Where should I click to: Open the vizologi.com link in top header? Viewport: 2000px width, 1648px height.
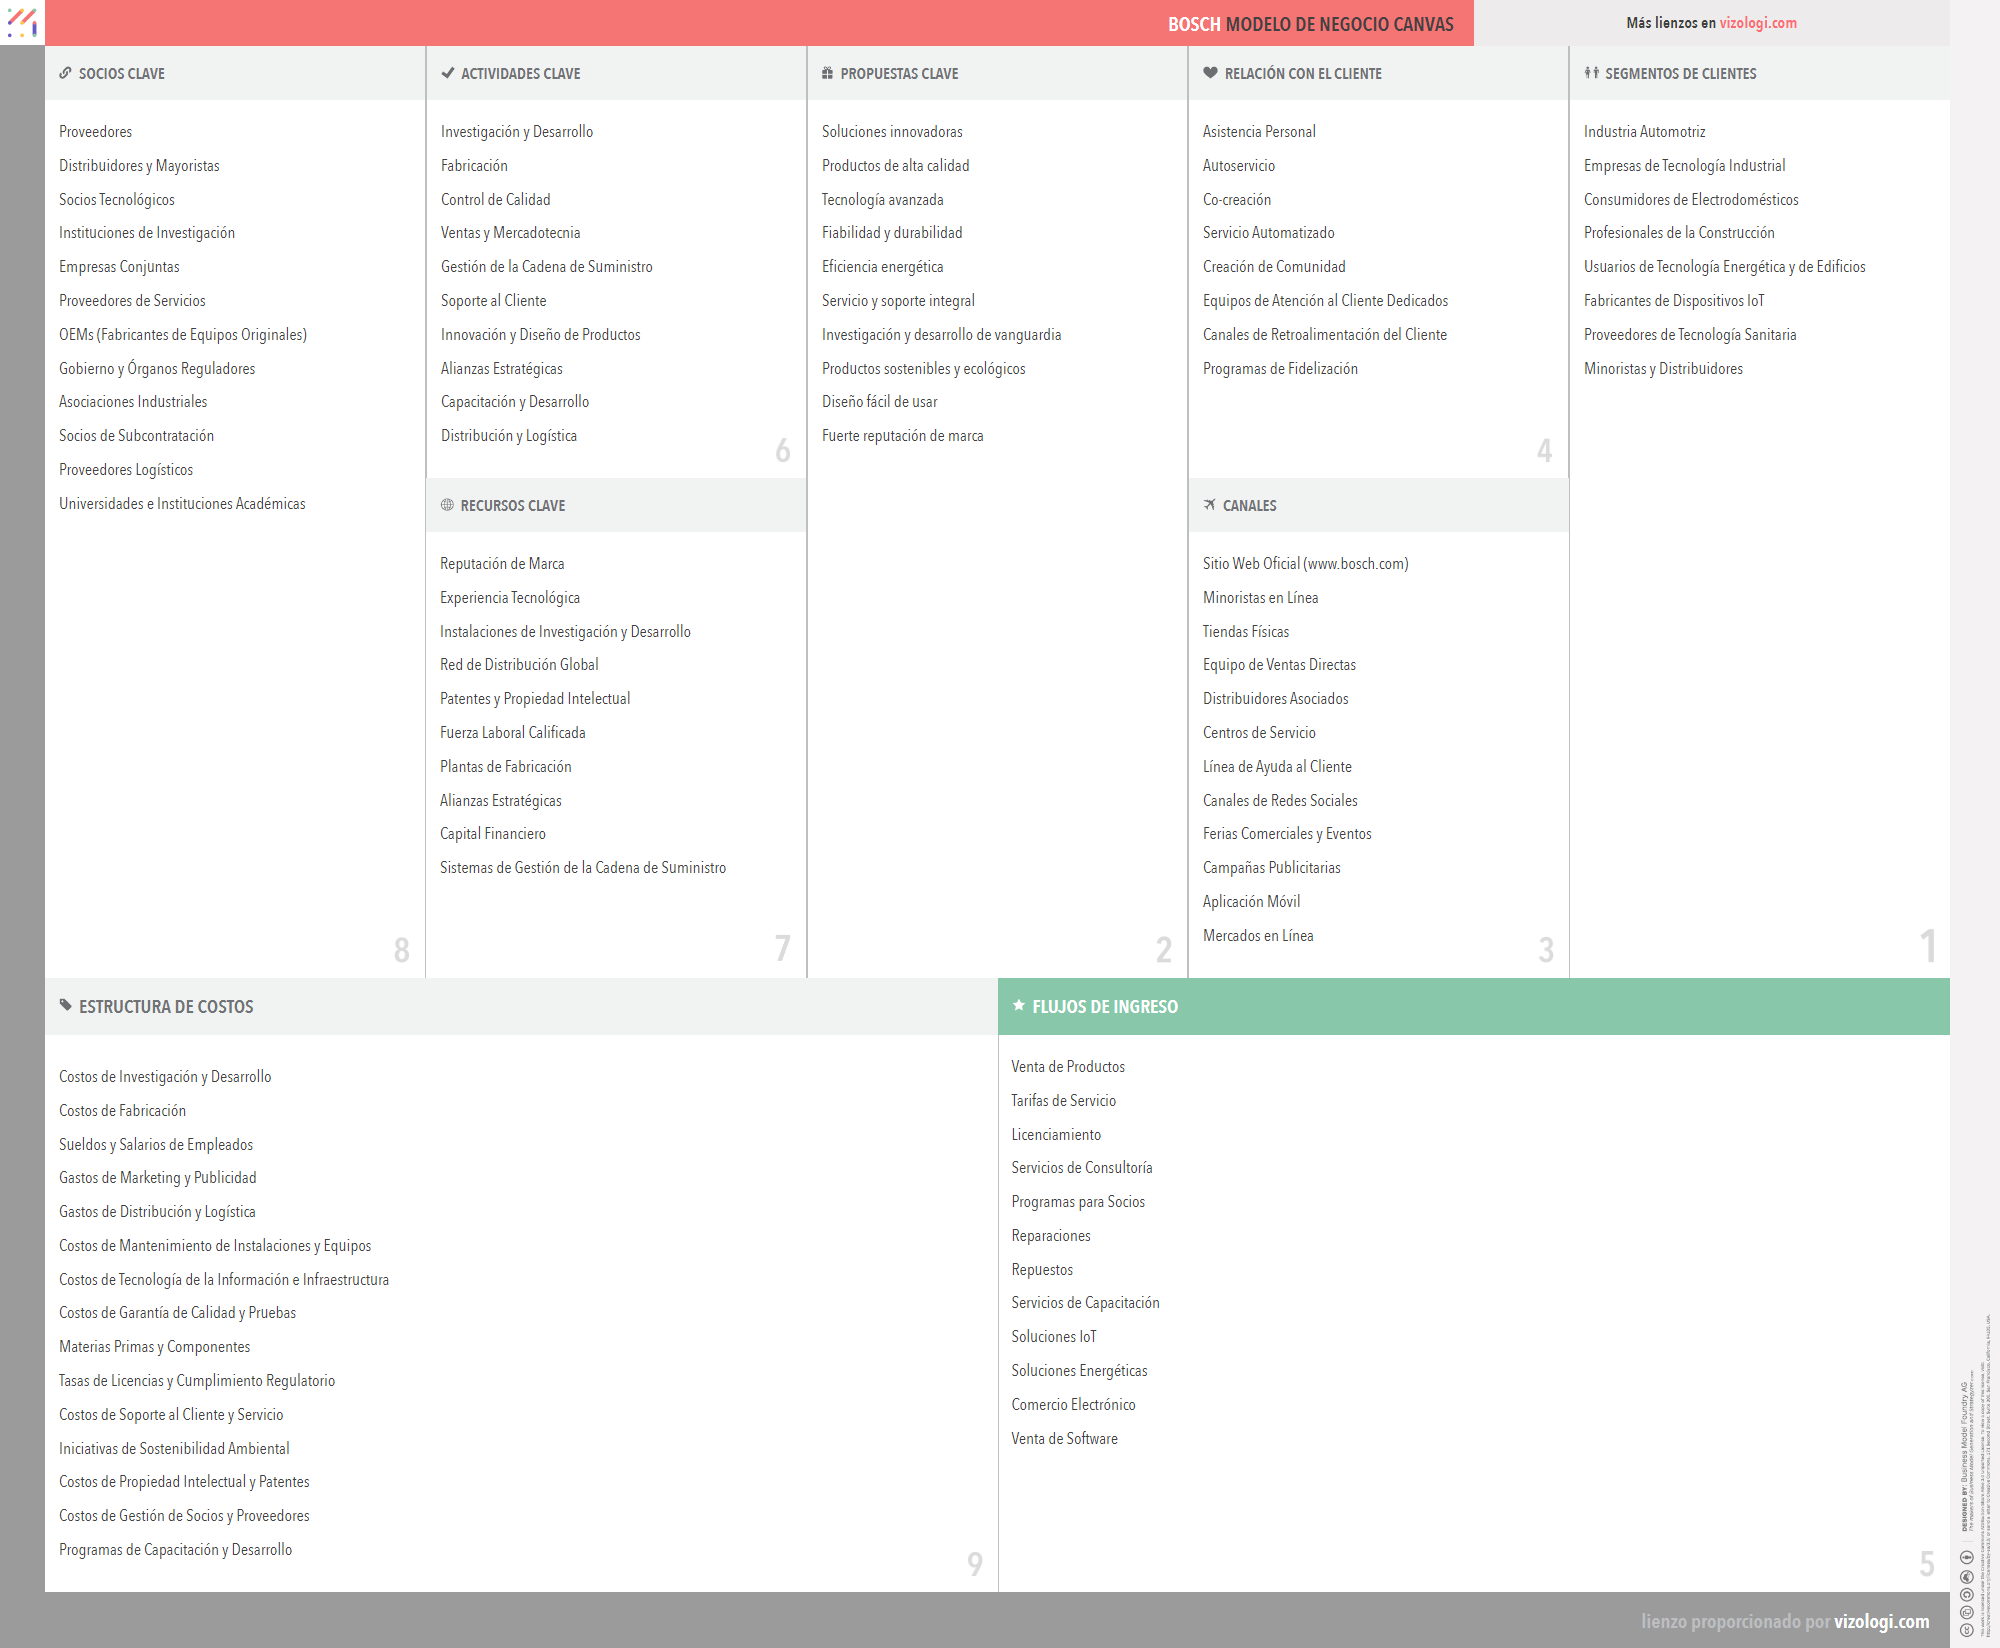[1757, 23]
